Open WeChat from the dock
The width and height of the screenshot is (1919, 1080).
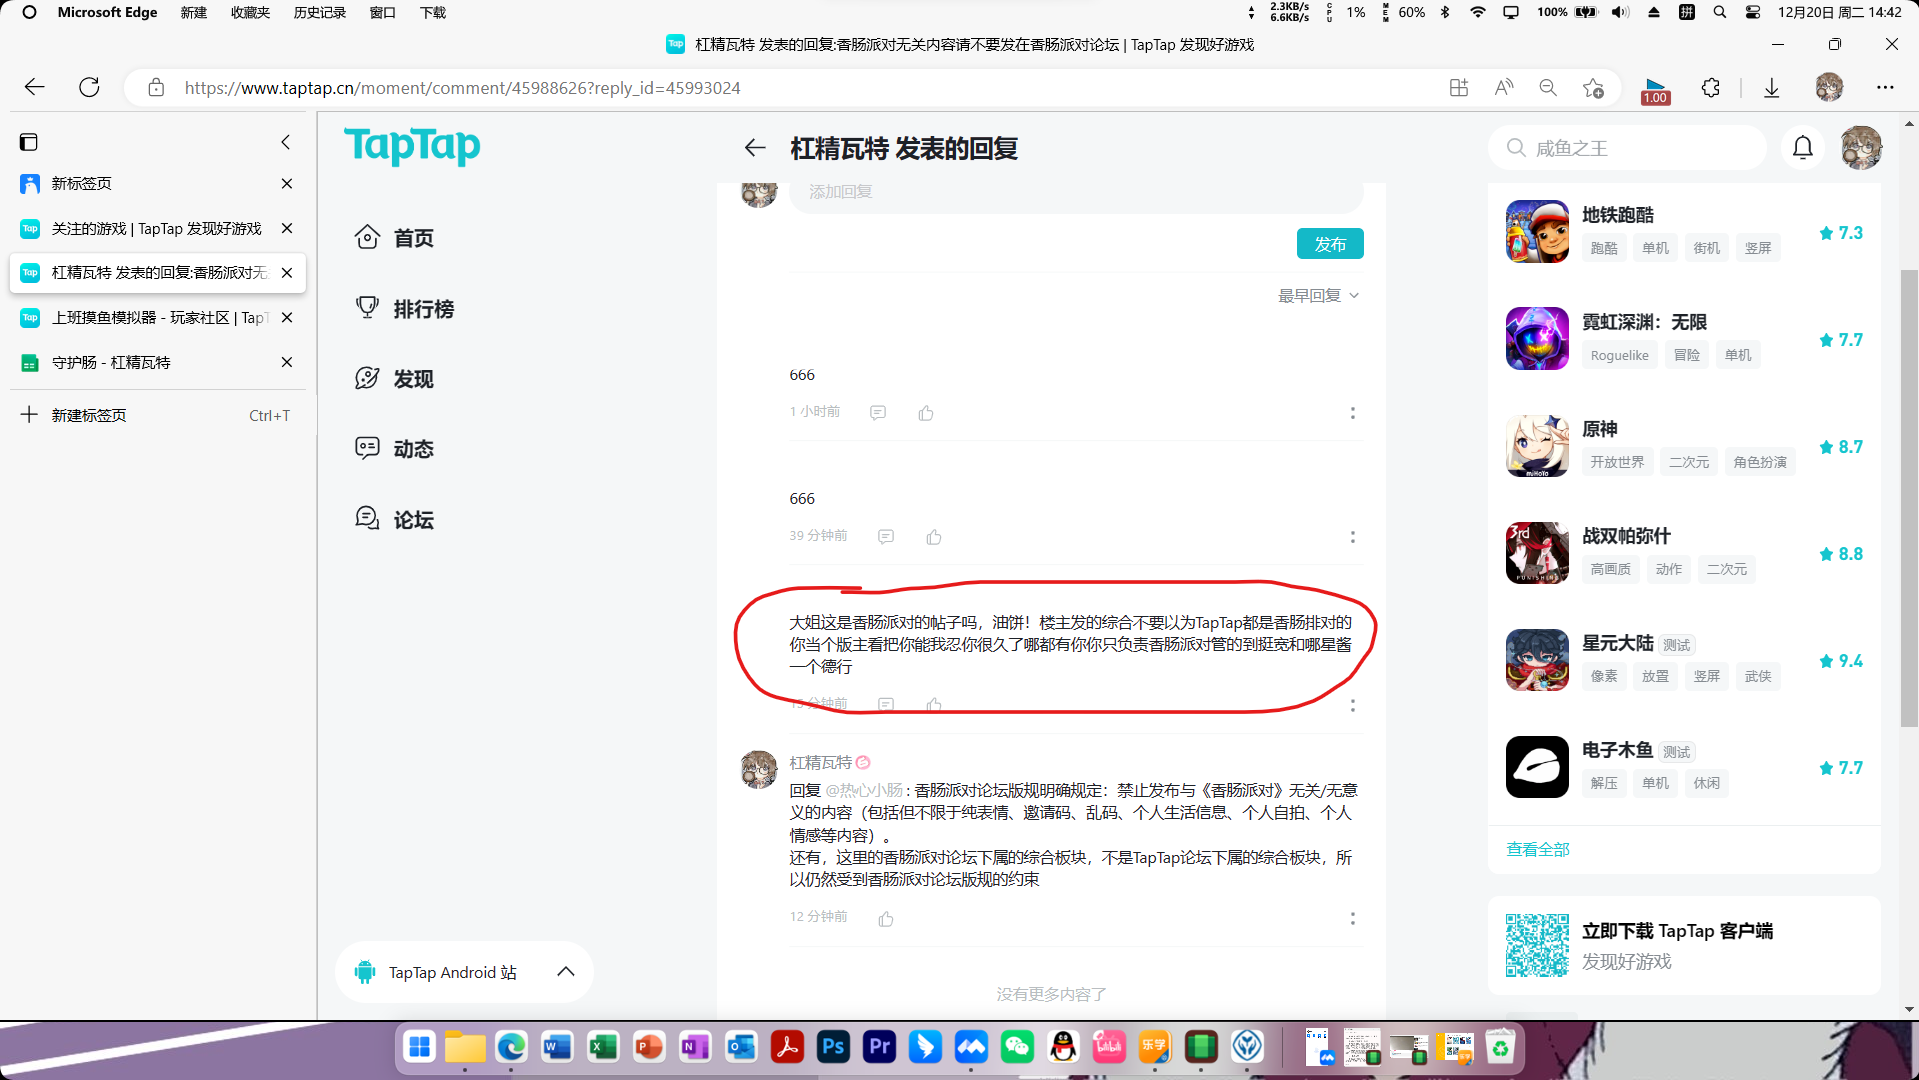pos(1017,1047)
